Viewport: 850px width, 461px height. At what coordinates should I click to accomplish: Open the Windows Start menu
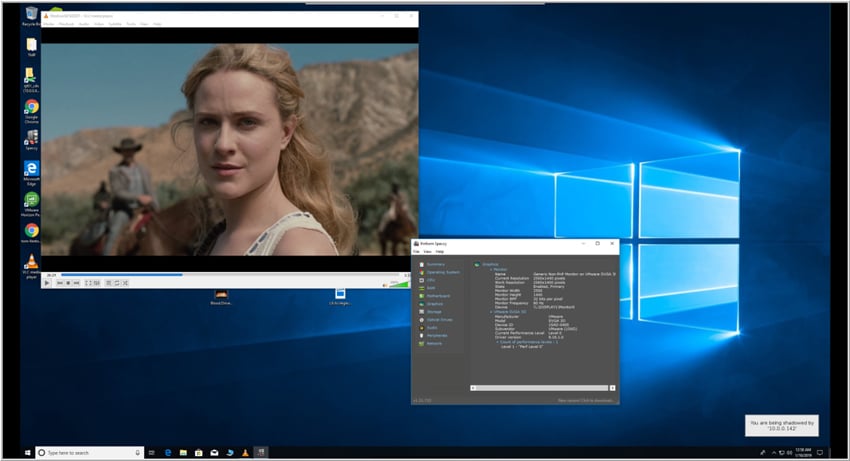tap(28, 452)
